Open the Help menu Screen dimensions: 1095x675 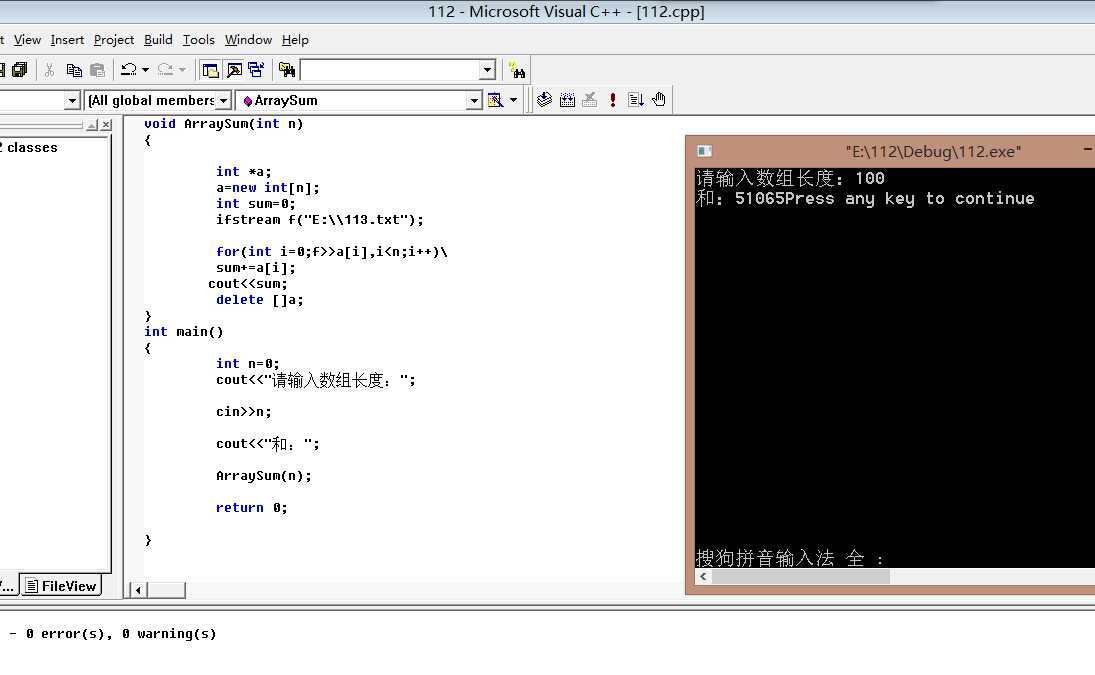(295, 40)
